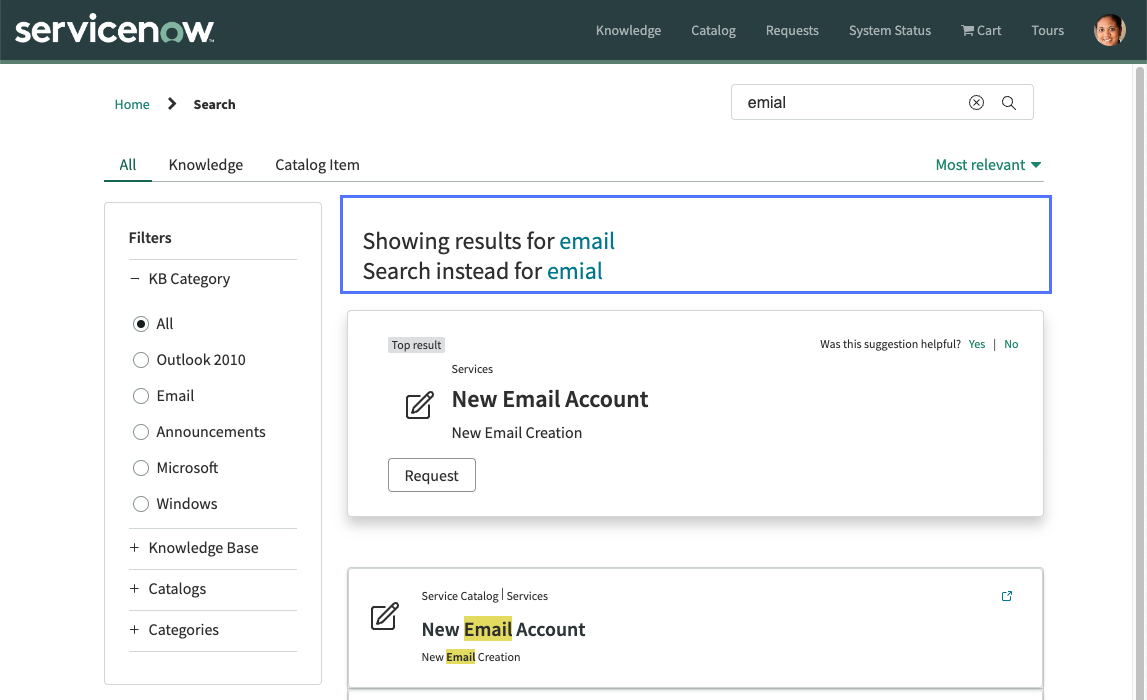
Task: Open Knowledge in the top navigation
Action: point(628,30)
